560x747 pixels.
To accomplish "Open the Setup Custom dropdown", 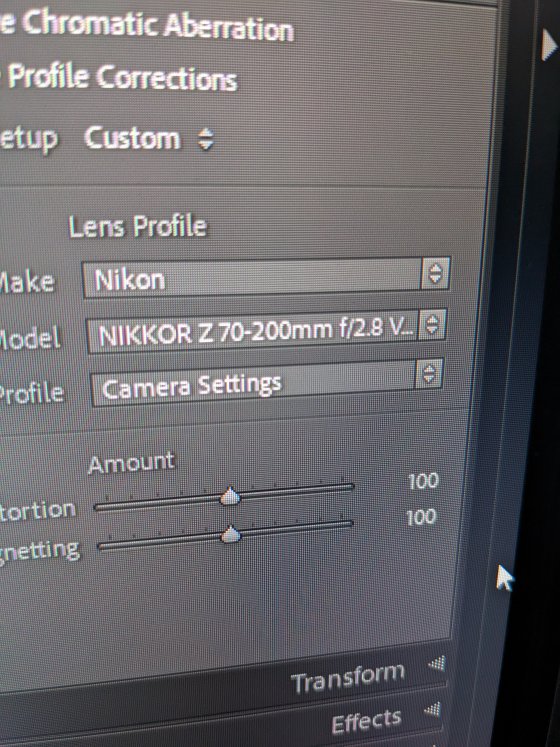I will (149, 139).
